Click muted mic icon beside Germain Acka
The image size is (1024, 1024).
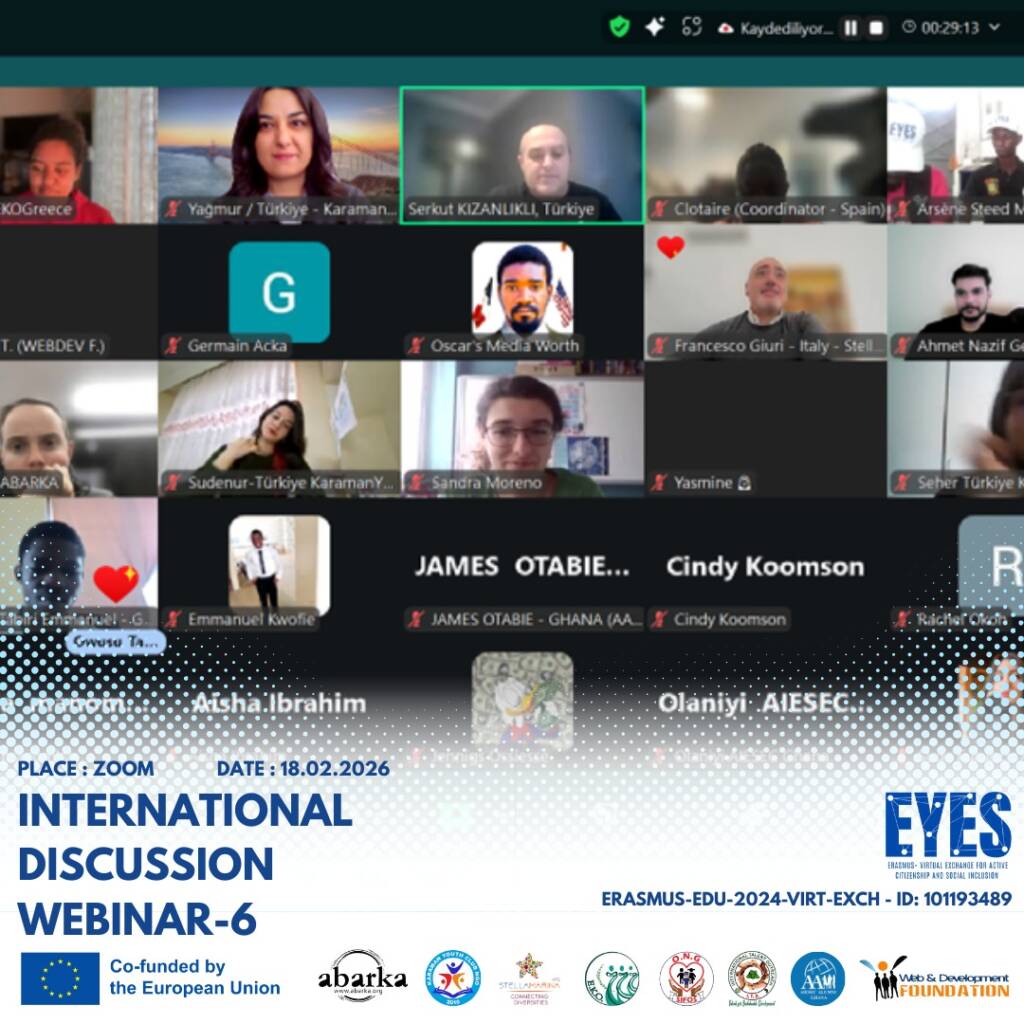tap(173, 346)
